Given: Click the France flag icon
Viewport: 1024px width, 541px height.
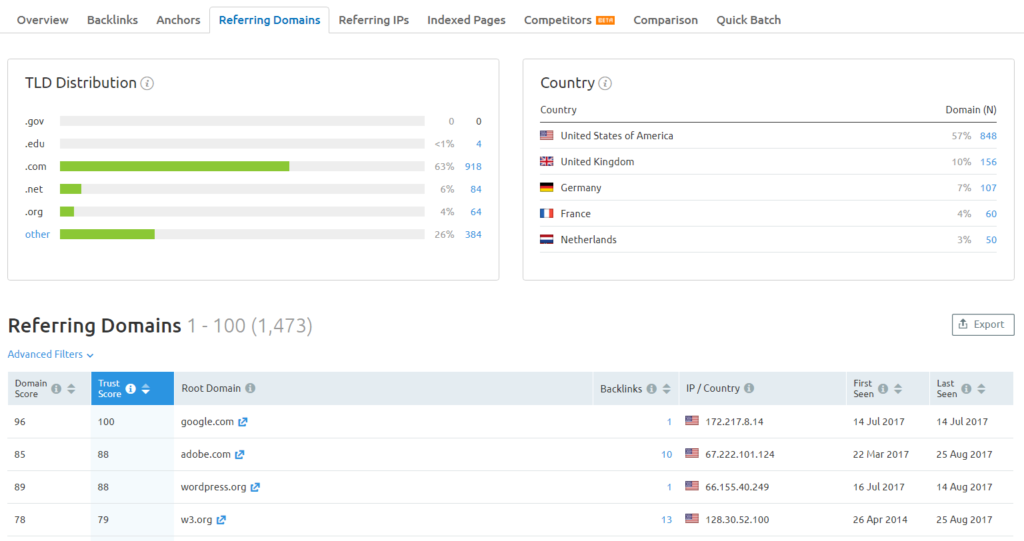Looking at the screenshot, I should (x=547, y=214).
